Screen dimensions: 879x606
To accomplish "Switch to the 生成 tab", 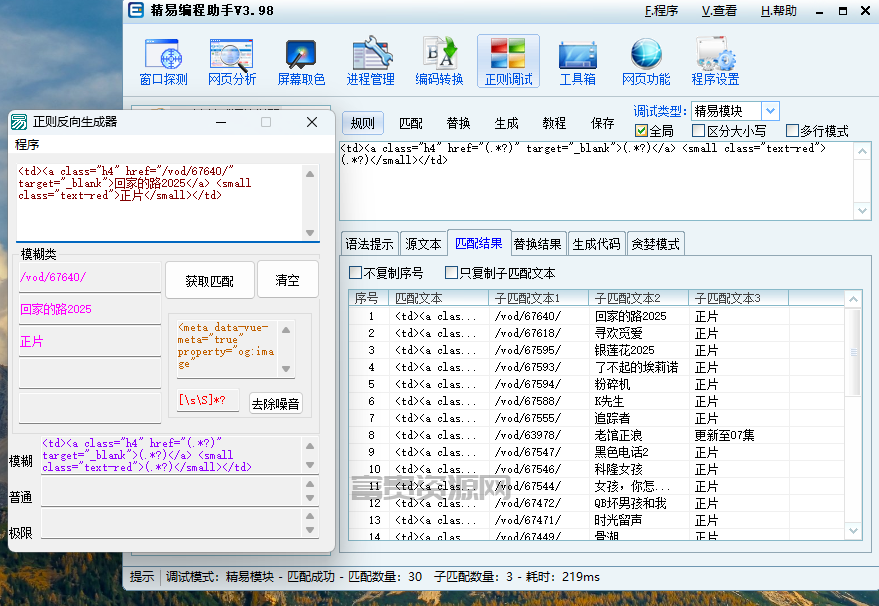I will coord(507,123).
